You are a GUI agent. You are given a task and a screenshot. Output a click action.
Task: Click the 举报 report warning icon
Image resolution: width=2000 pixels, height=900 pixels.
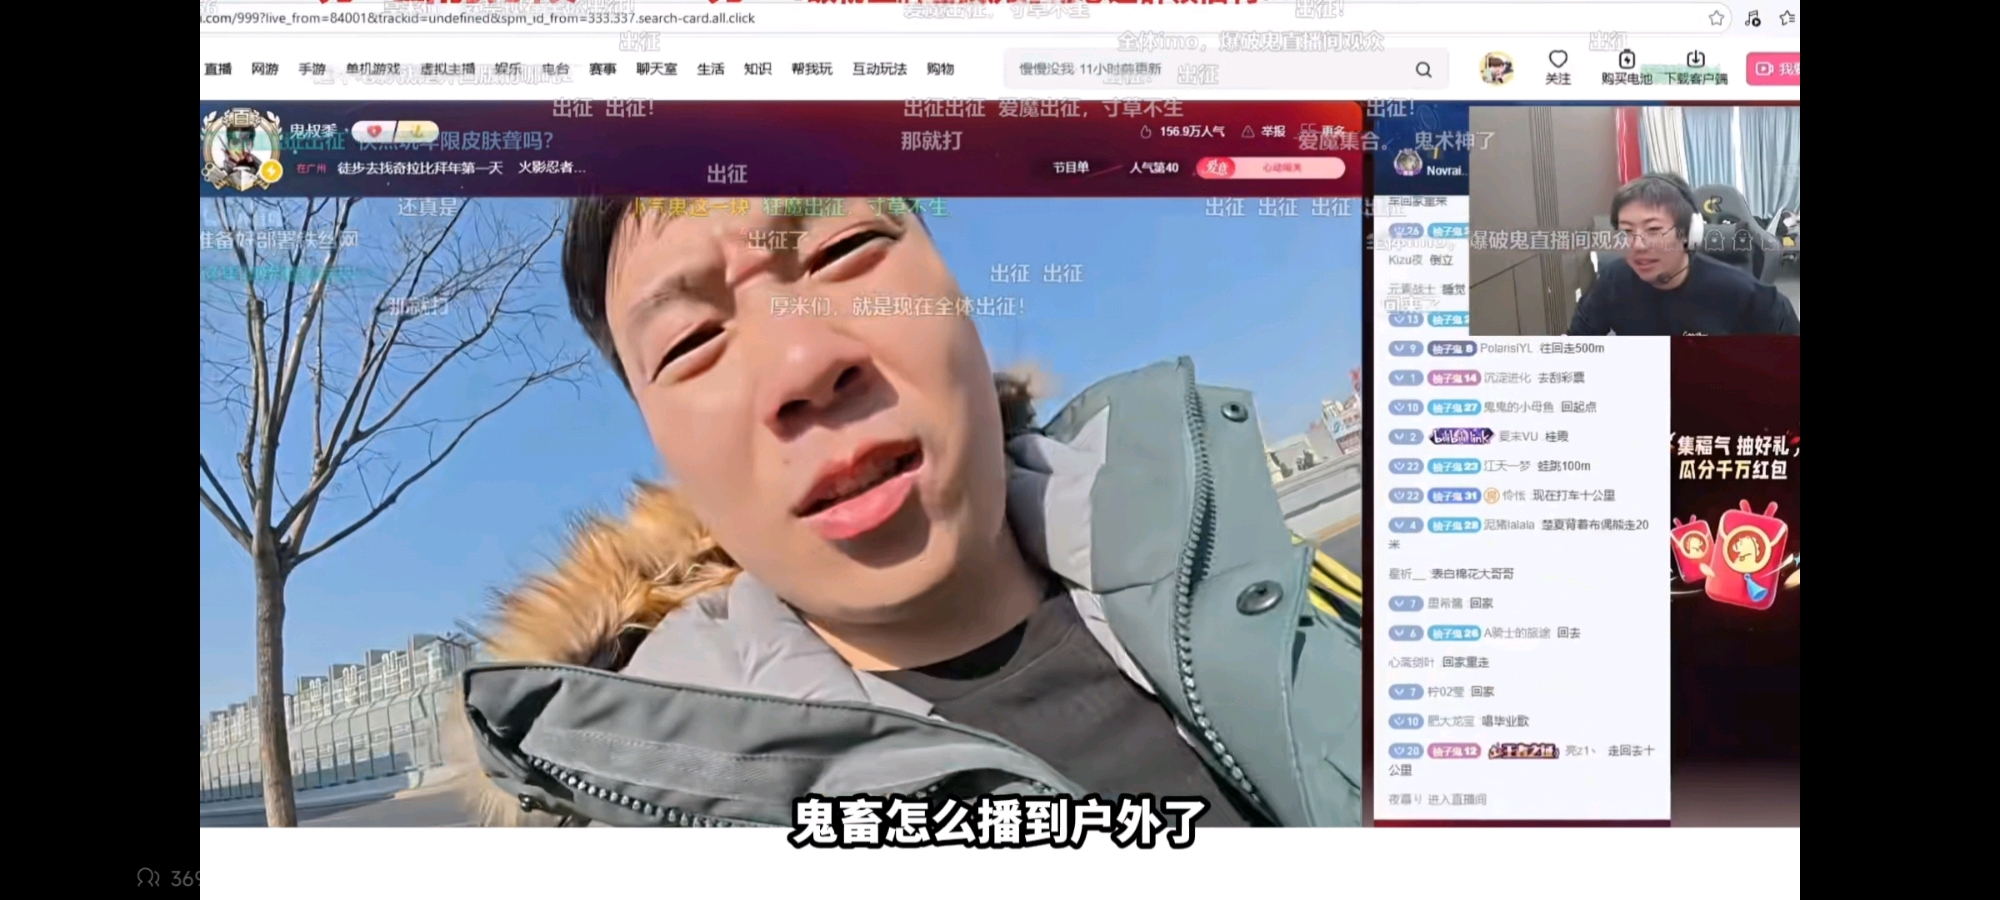(1248, 131)
